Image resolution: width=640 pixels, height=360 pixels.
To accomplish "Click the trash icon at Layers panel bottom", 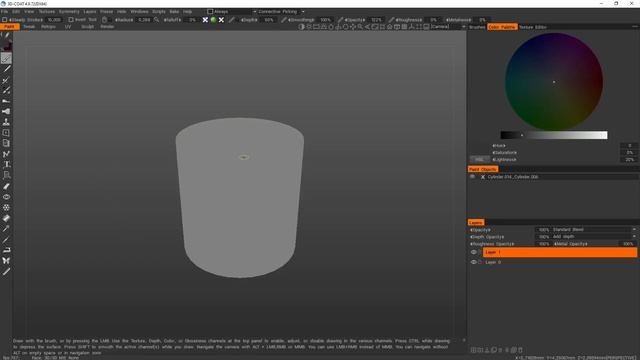I will (x=520, y=350).
